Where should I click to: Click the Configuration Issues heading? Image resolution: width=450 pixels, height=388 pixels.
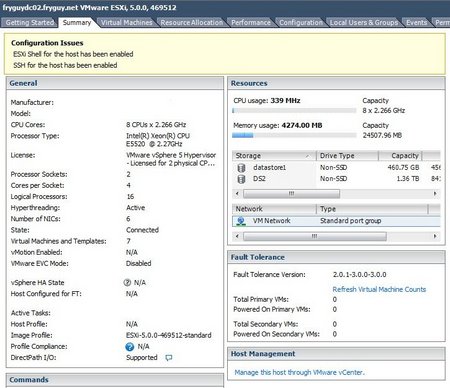pos(47,43)
